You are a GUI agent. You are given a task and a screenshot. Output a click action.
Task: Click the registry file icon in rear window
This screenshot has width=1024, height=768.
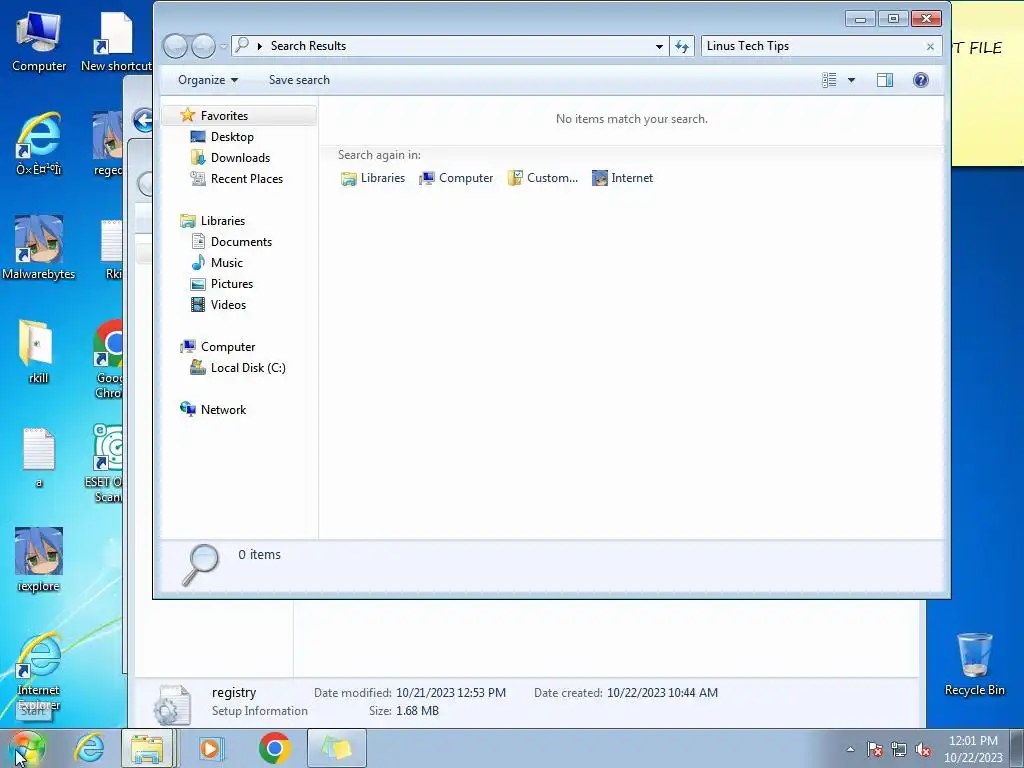click(173, 704)
